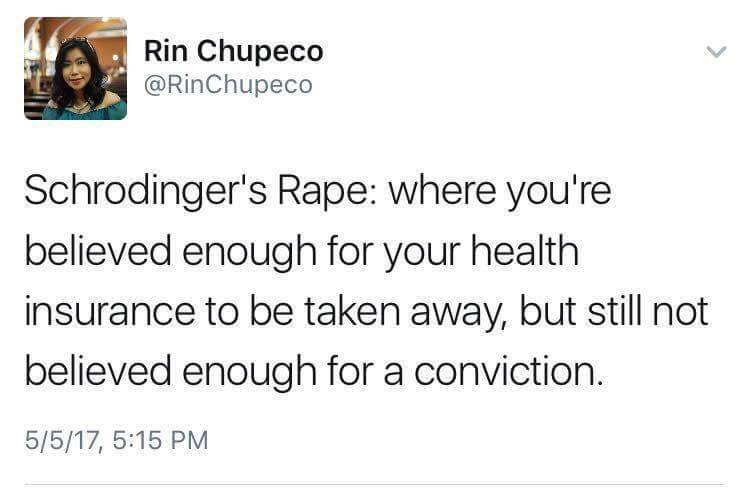The height and width of the screenshot is (489, 750).
Task: Tap the "5:15 PM" time portion
Action: (x=161, y=440)
